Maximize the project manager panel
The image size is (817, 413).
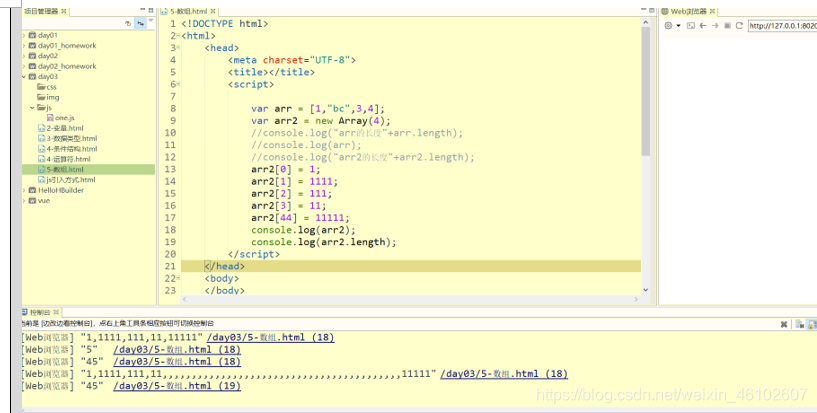(x=151, y=10)
